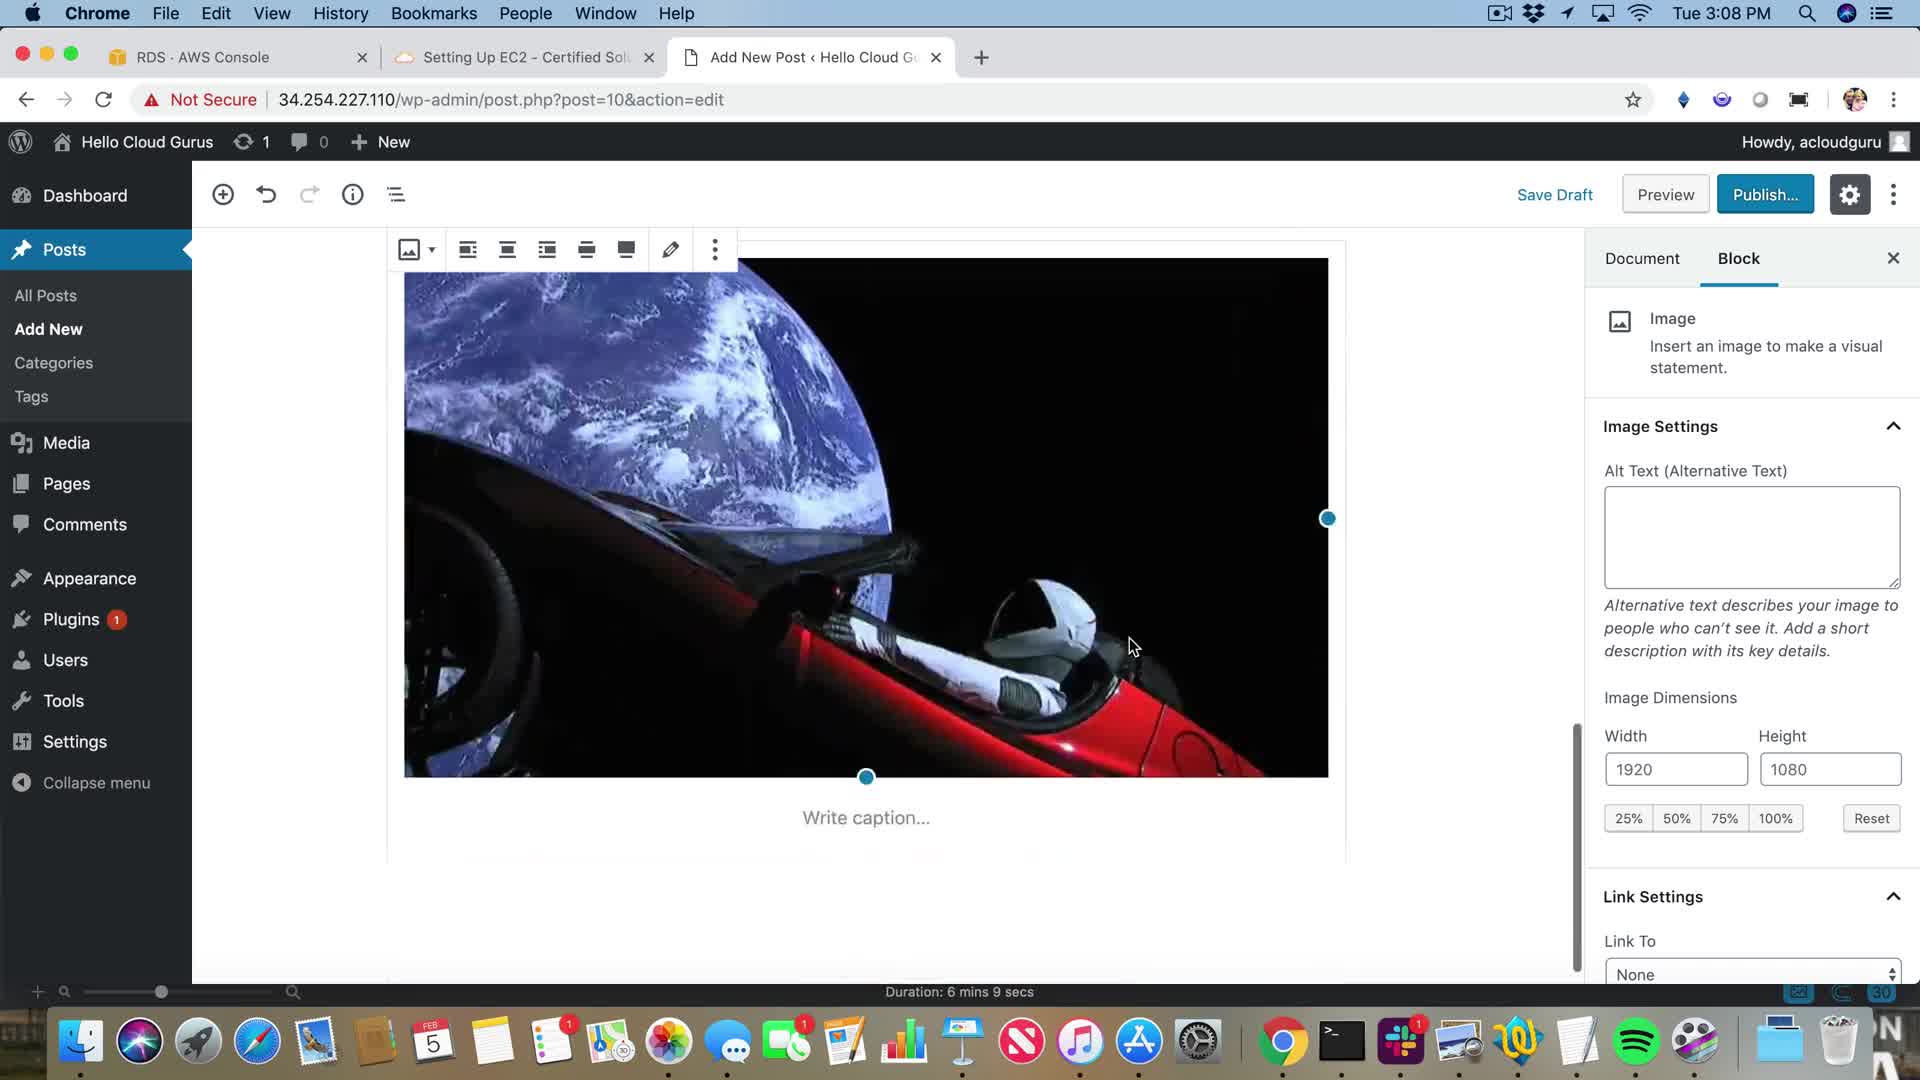Open Plugins menu in sidebar
The height and width of the screenshot is (1080, 1920).
(71, 619)
